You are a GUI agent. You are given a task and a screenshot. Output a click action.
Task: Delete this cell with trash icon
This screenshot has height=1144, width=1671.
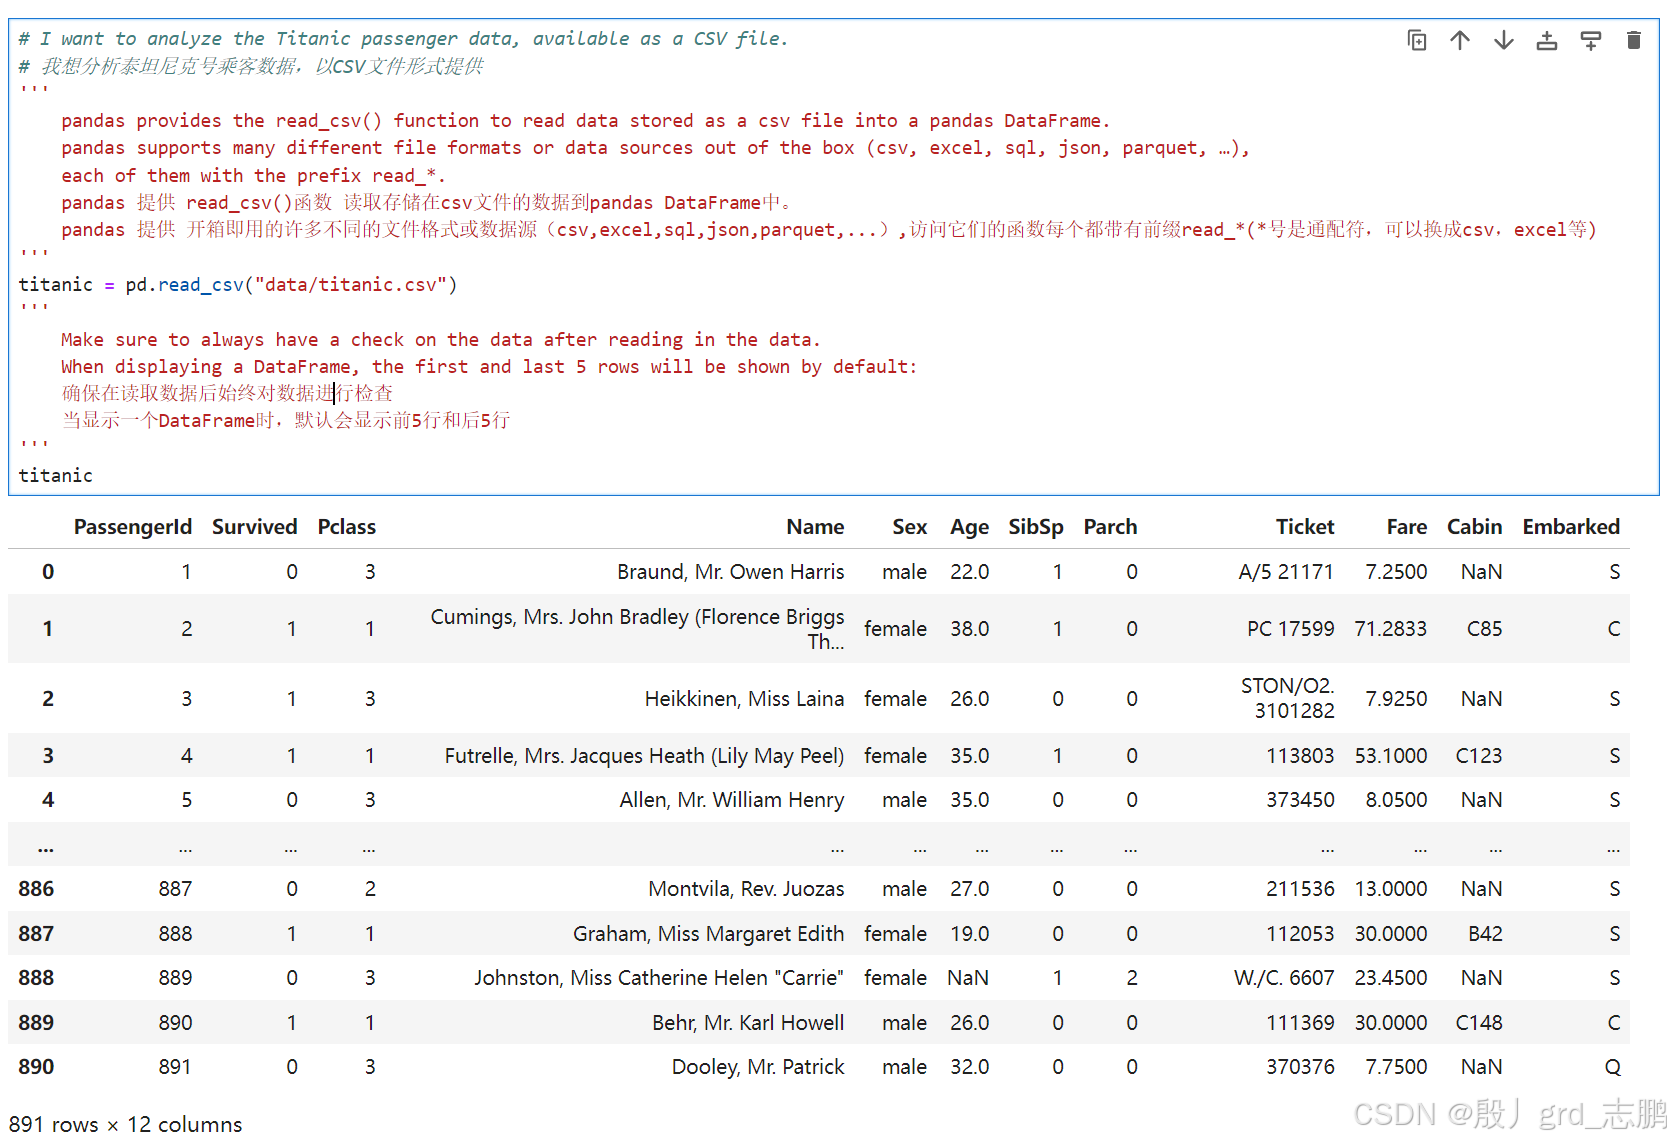[1634, 40]
